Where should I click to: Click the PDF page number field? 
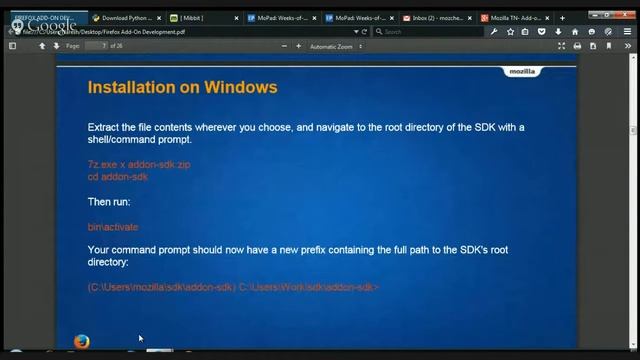[x=96, y=46]
